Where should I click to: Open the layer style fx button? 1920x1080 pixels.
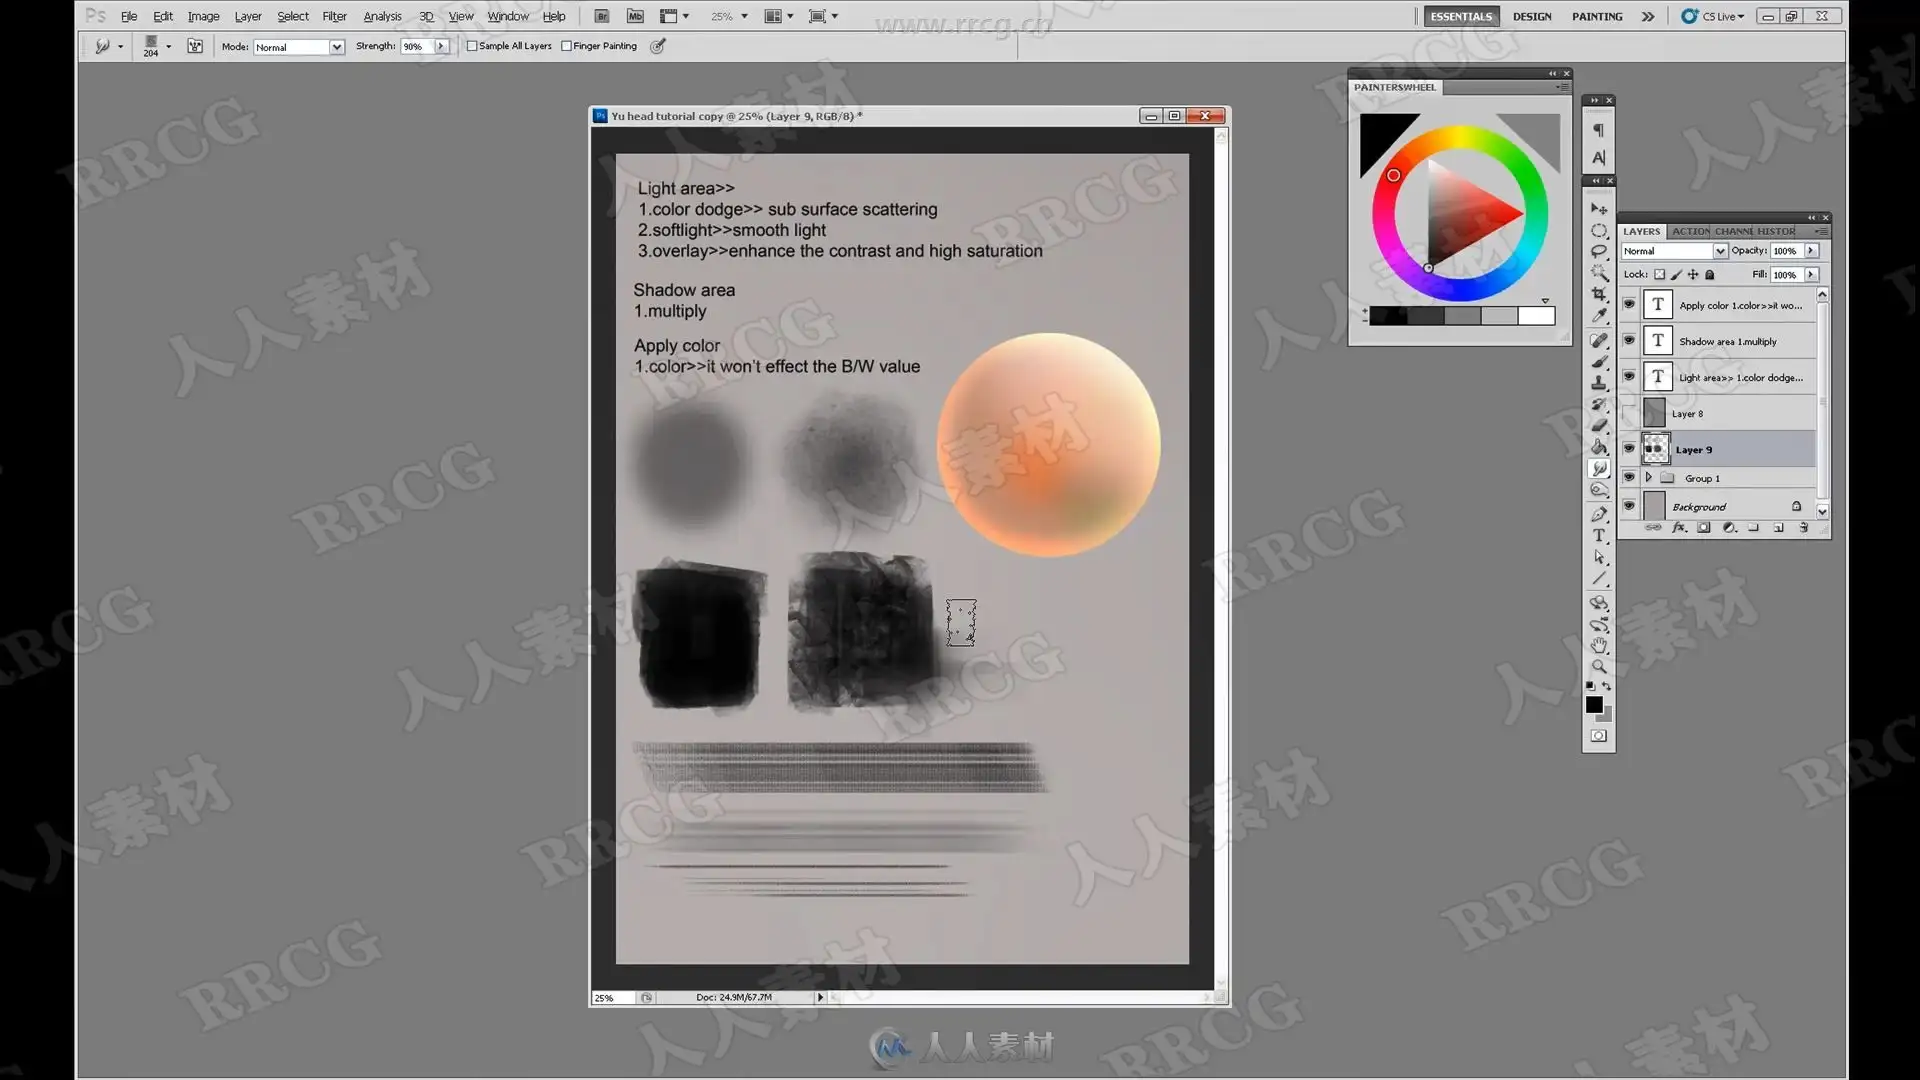pos(1679,528)
